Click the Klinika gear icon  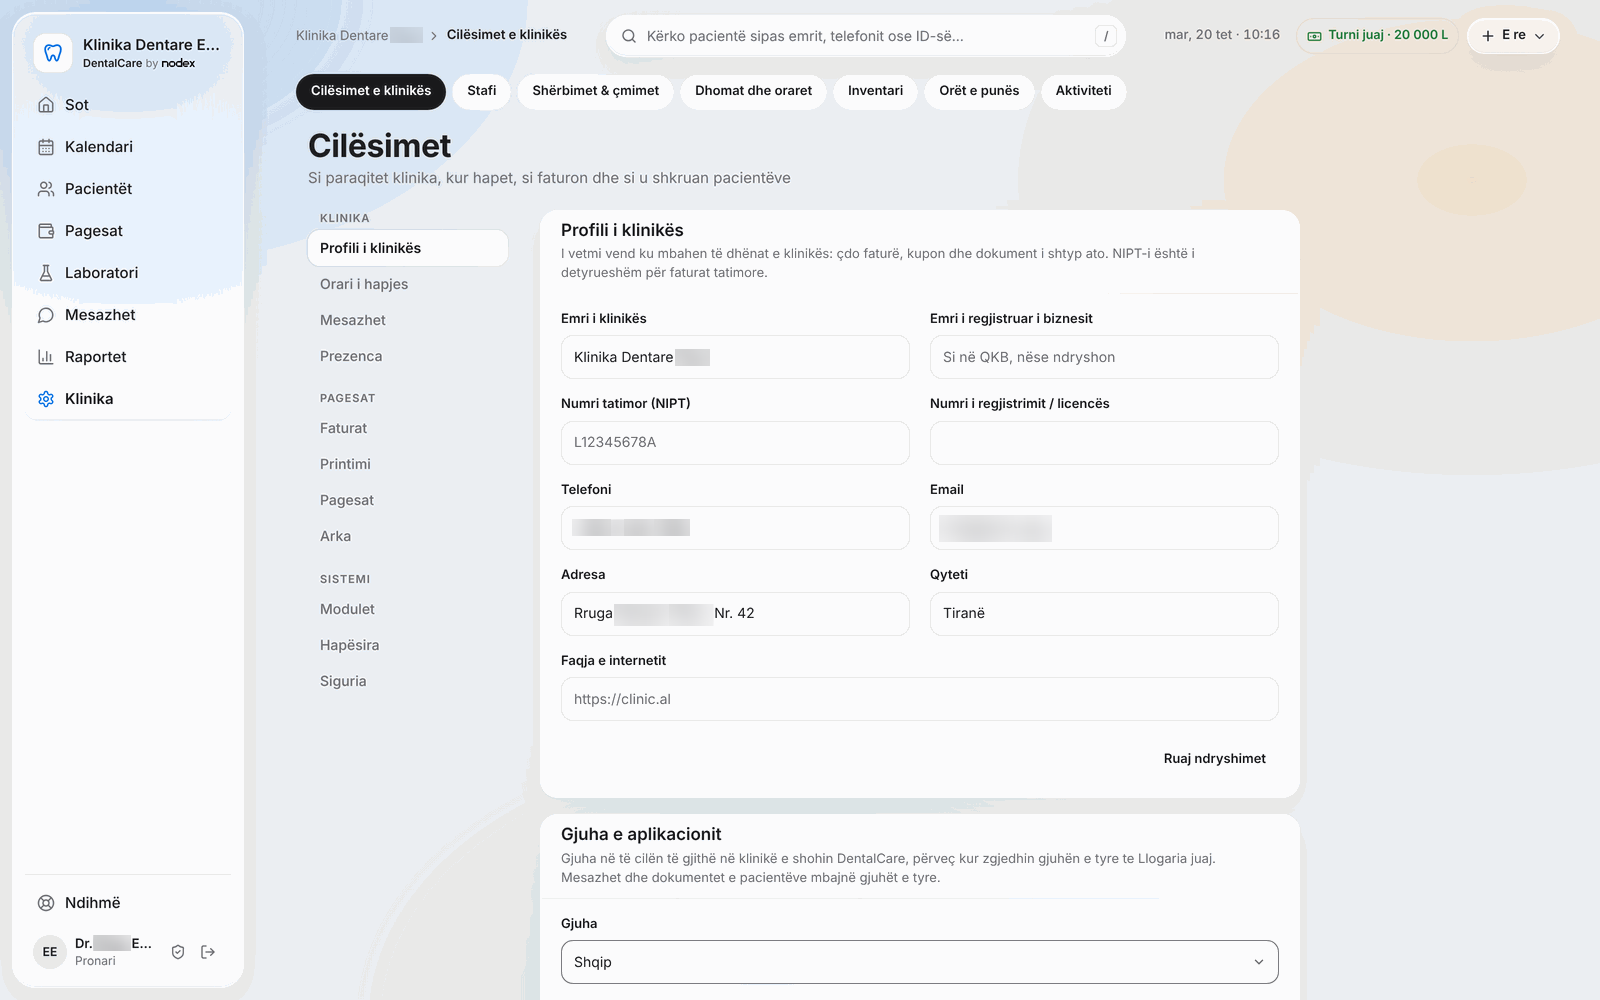pos(46,399)
